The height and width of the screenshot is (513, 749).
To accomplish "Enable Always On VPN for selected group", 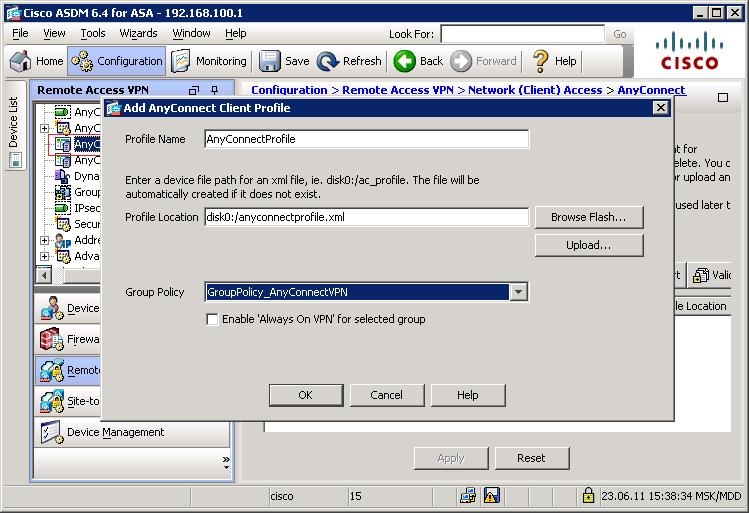I will click(x=212, y=319).
